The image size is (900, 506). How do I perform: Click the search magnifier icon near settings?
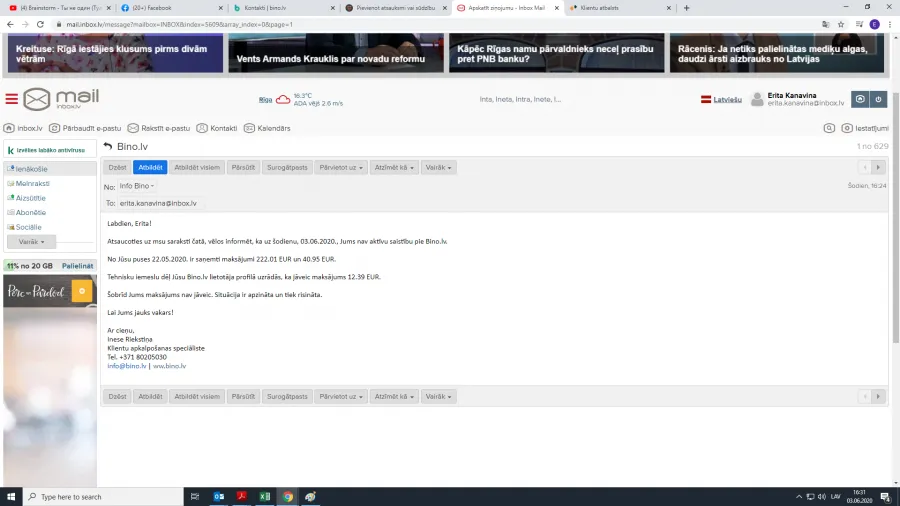click(829, 128)
